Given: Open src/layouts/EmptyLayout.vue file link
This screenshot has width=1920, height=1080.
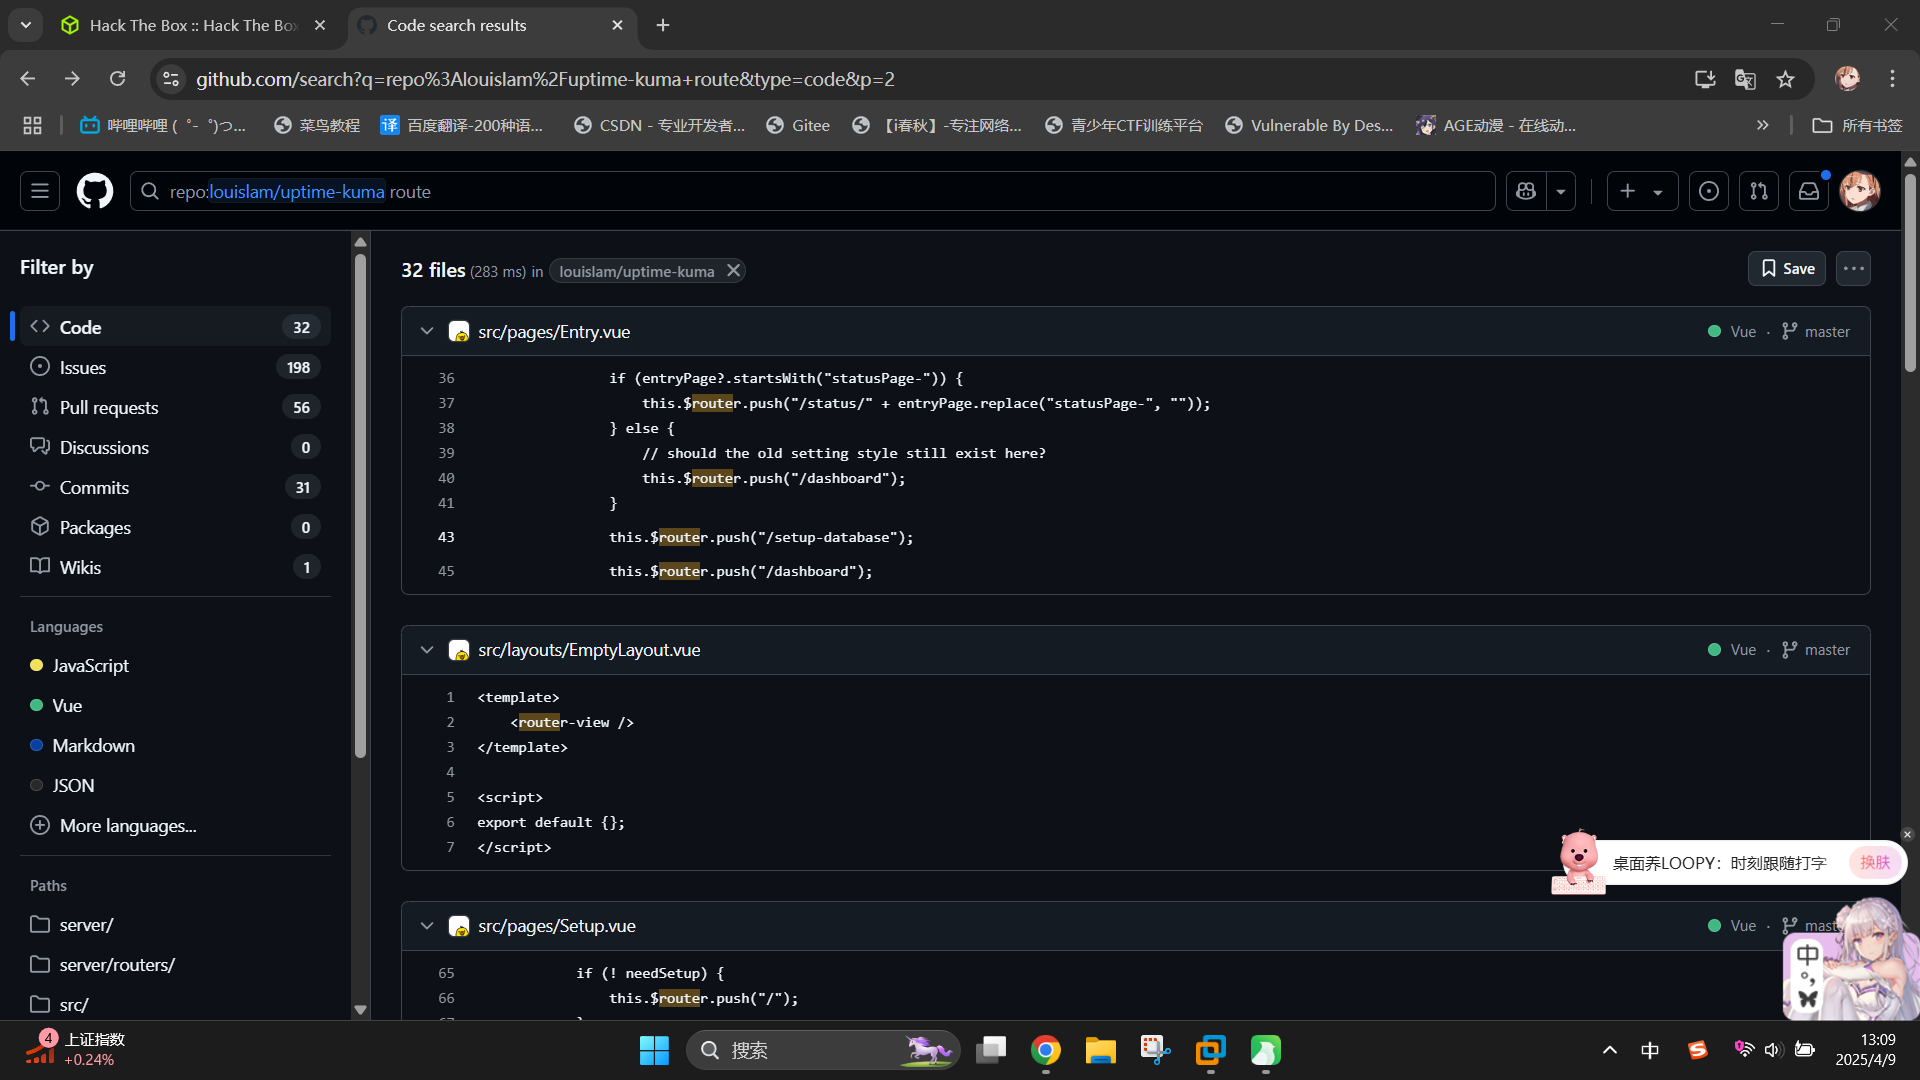Looking at the screenshot, I should [589, 649].
